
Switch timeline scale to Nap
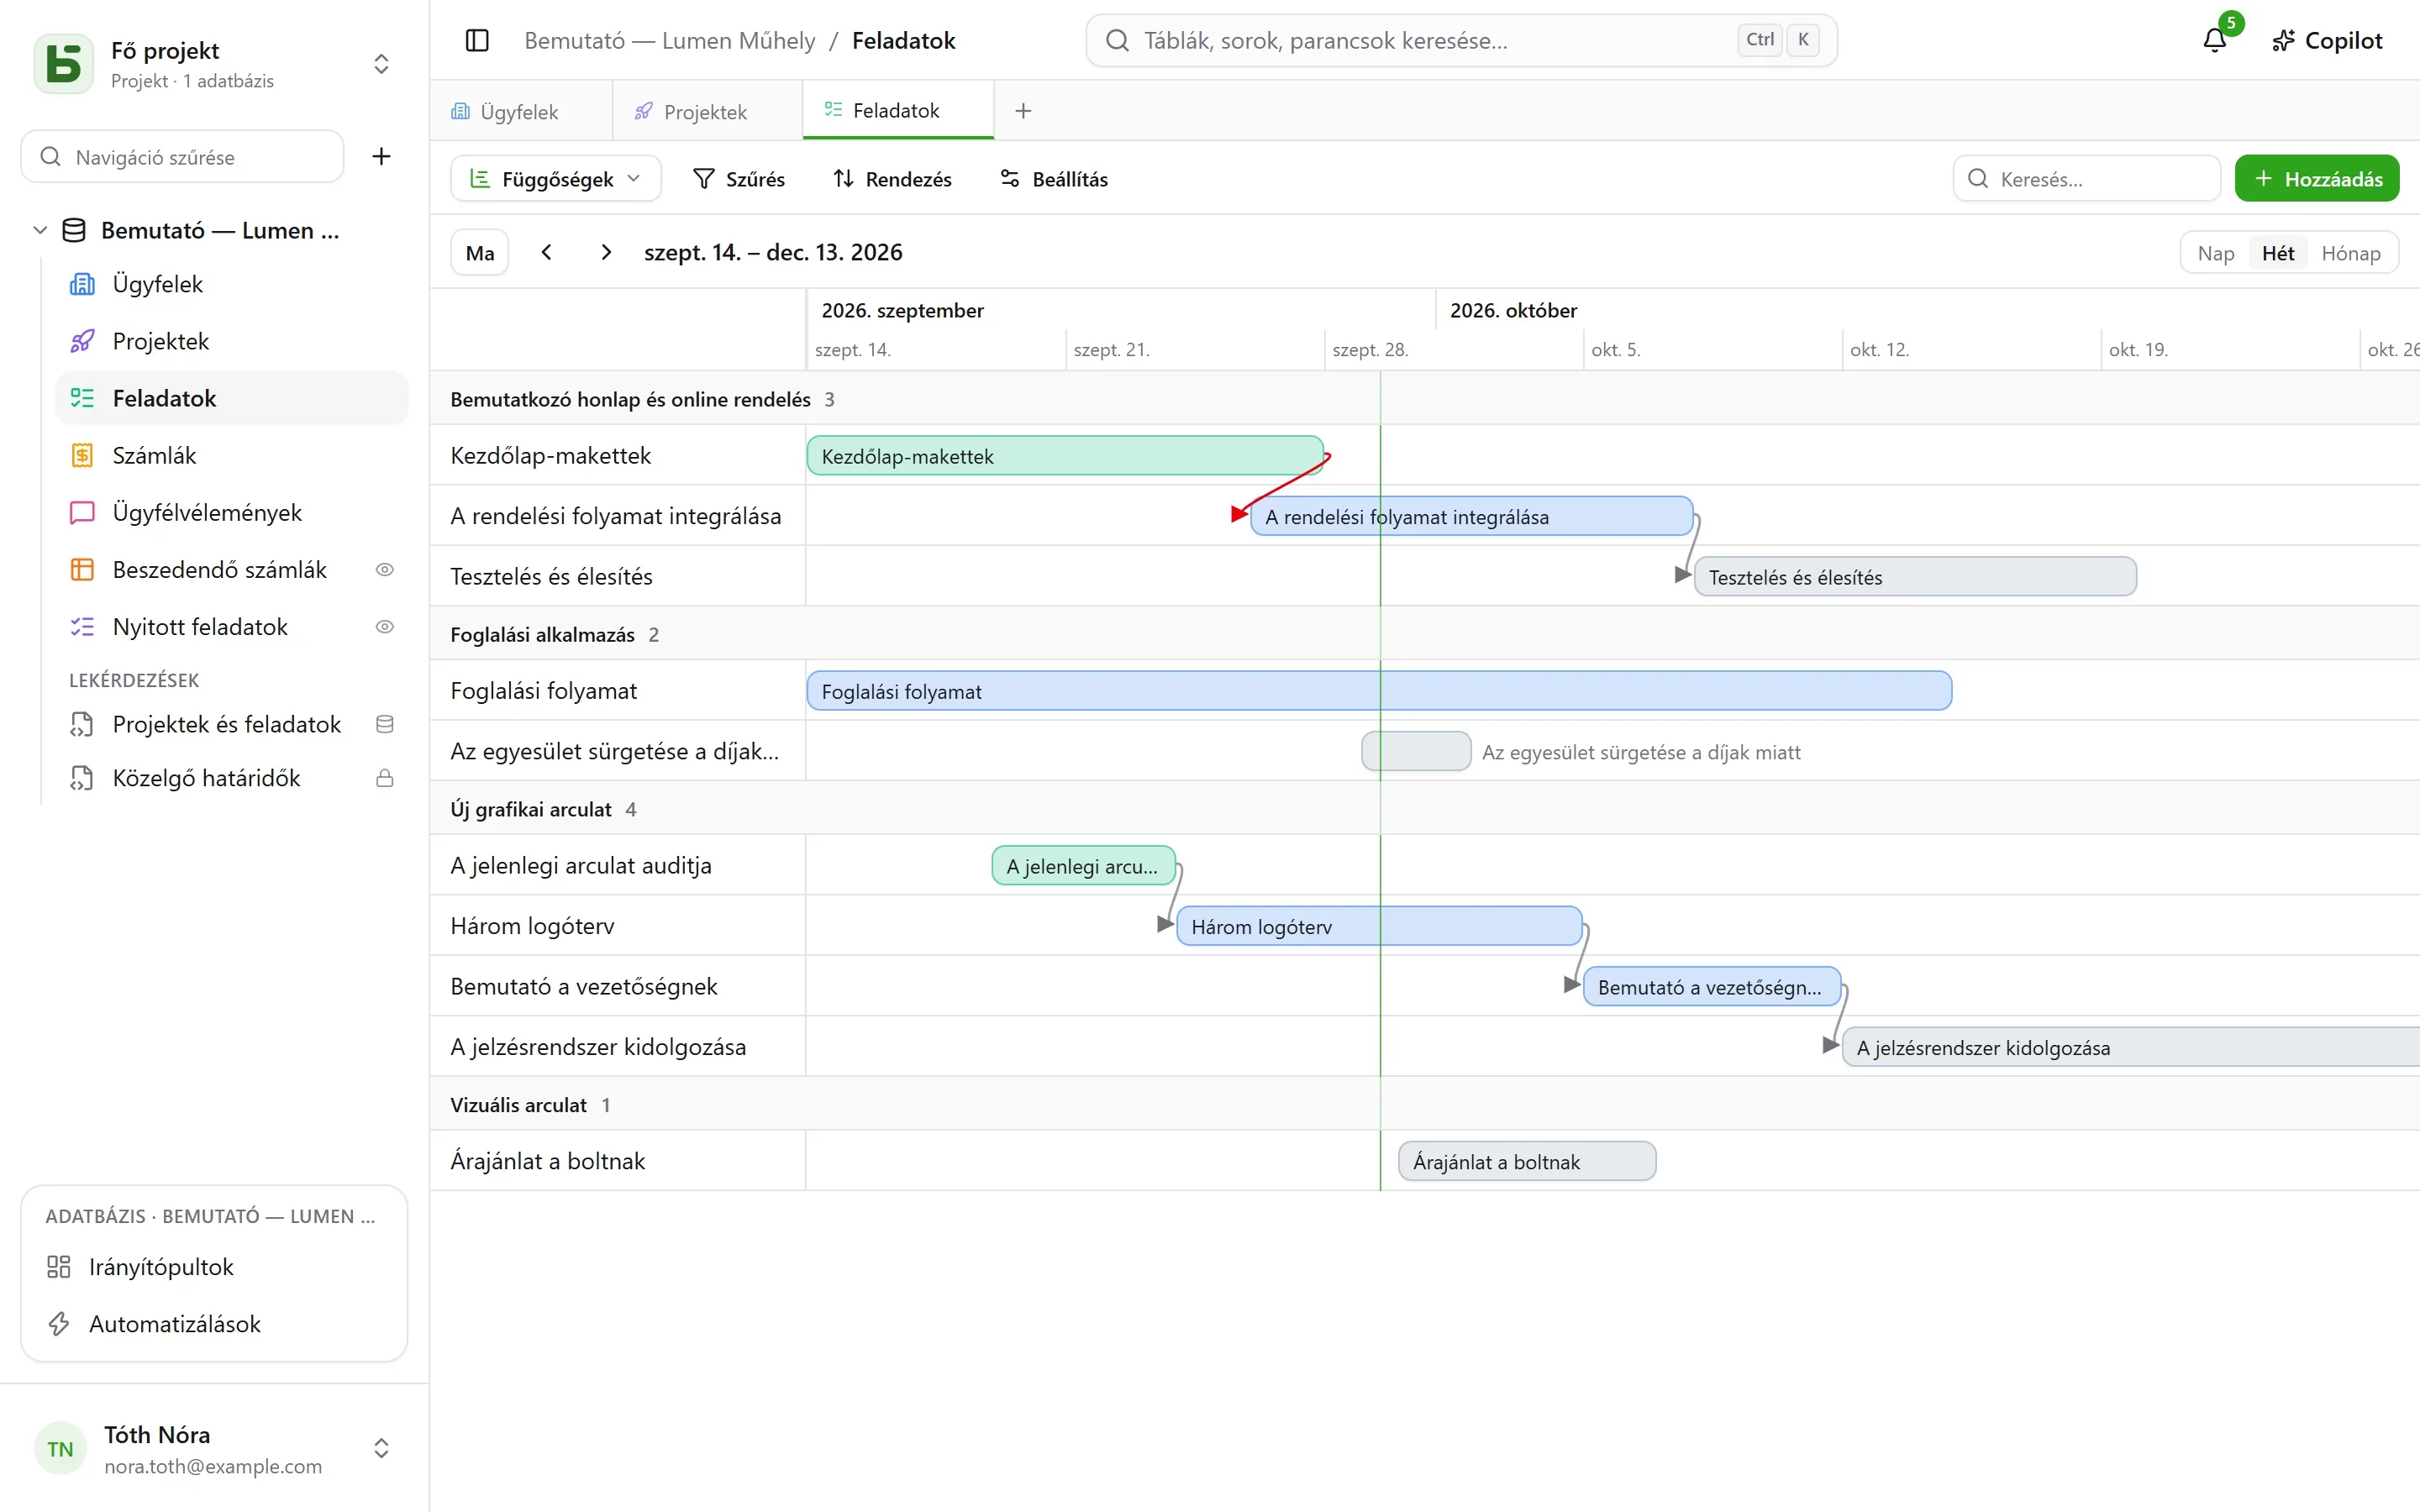pyautogui.click(x=2215, y=253)
